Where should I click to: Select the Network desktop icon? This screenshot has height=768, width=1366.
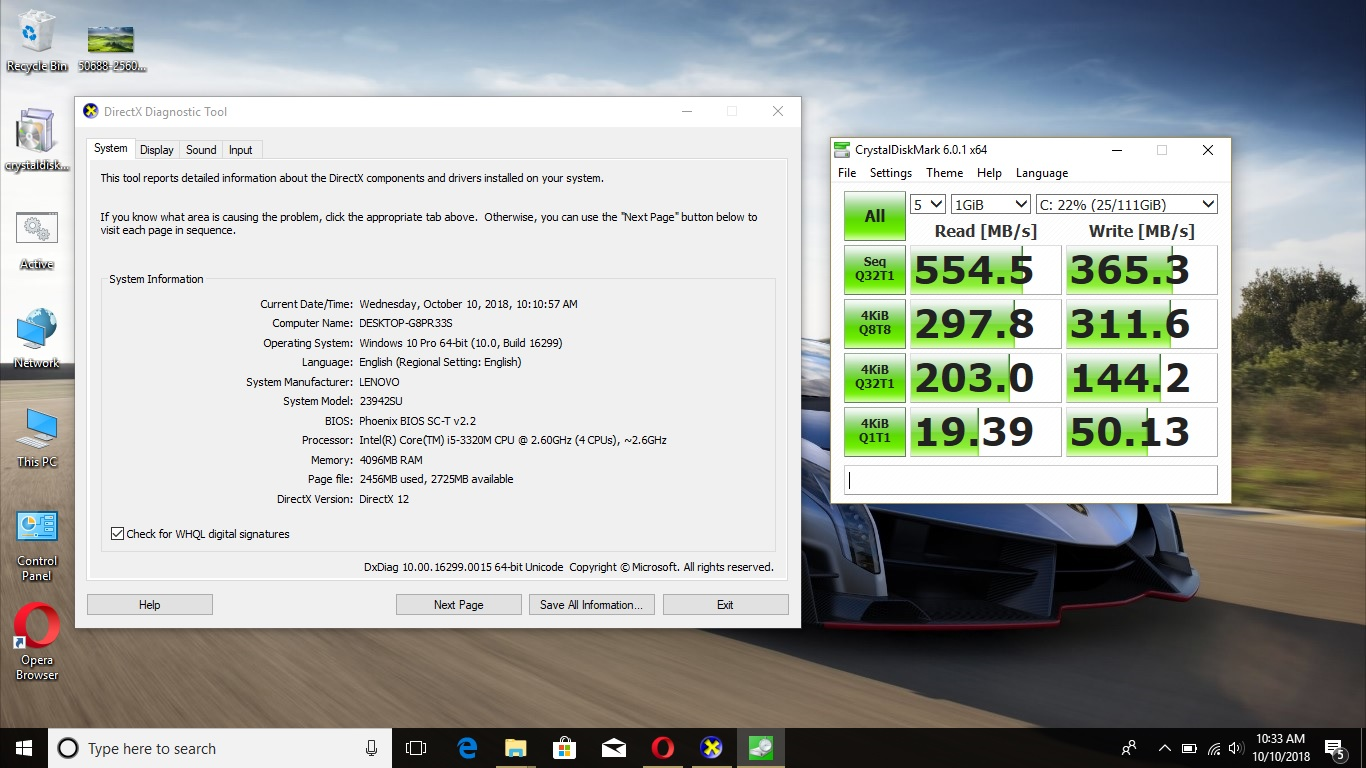37,339
